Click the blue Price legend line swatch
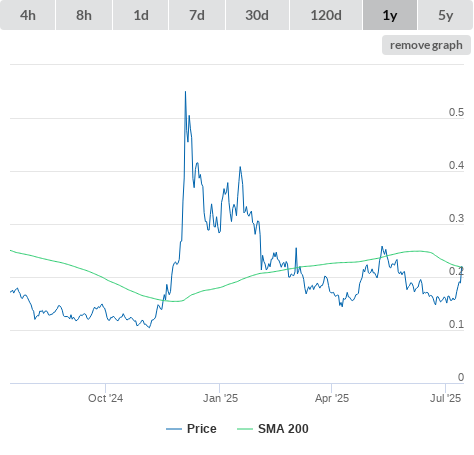 tap(174, 429)
